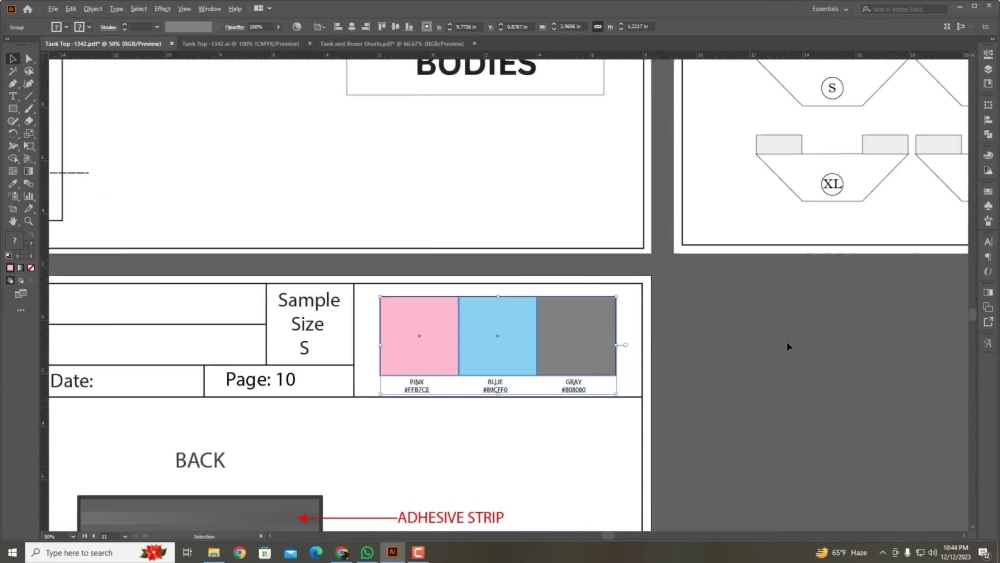This screenshot has width=1000, height=563.
Task: Select the Lasso tool
Action: (x=29, y=71)
